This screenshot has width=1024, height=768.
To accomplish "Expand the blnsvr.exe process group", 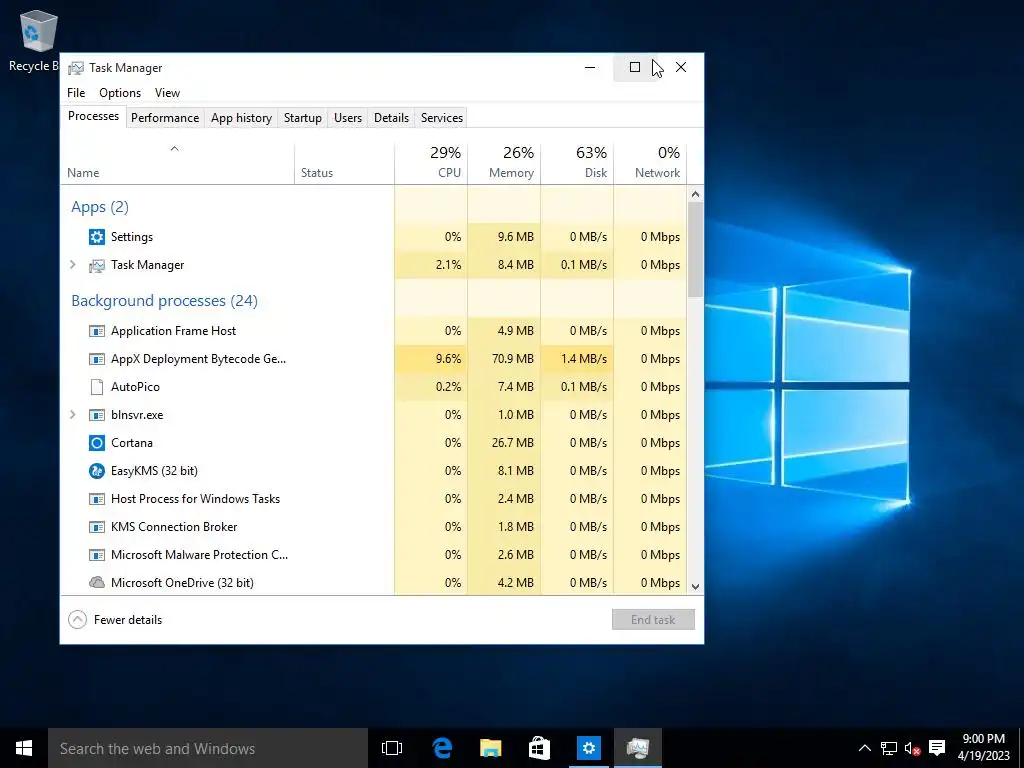I will tap(73, 415).
